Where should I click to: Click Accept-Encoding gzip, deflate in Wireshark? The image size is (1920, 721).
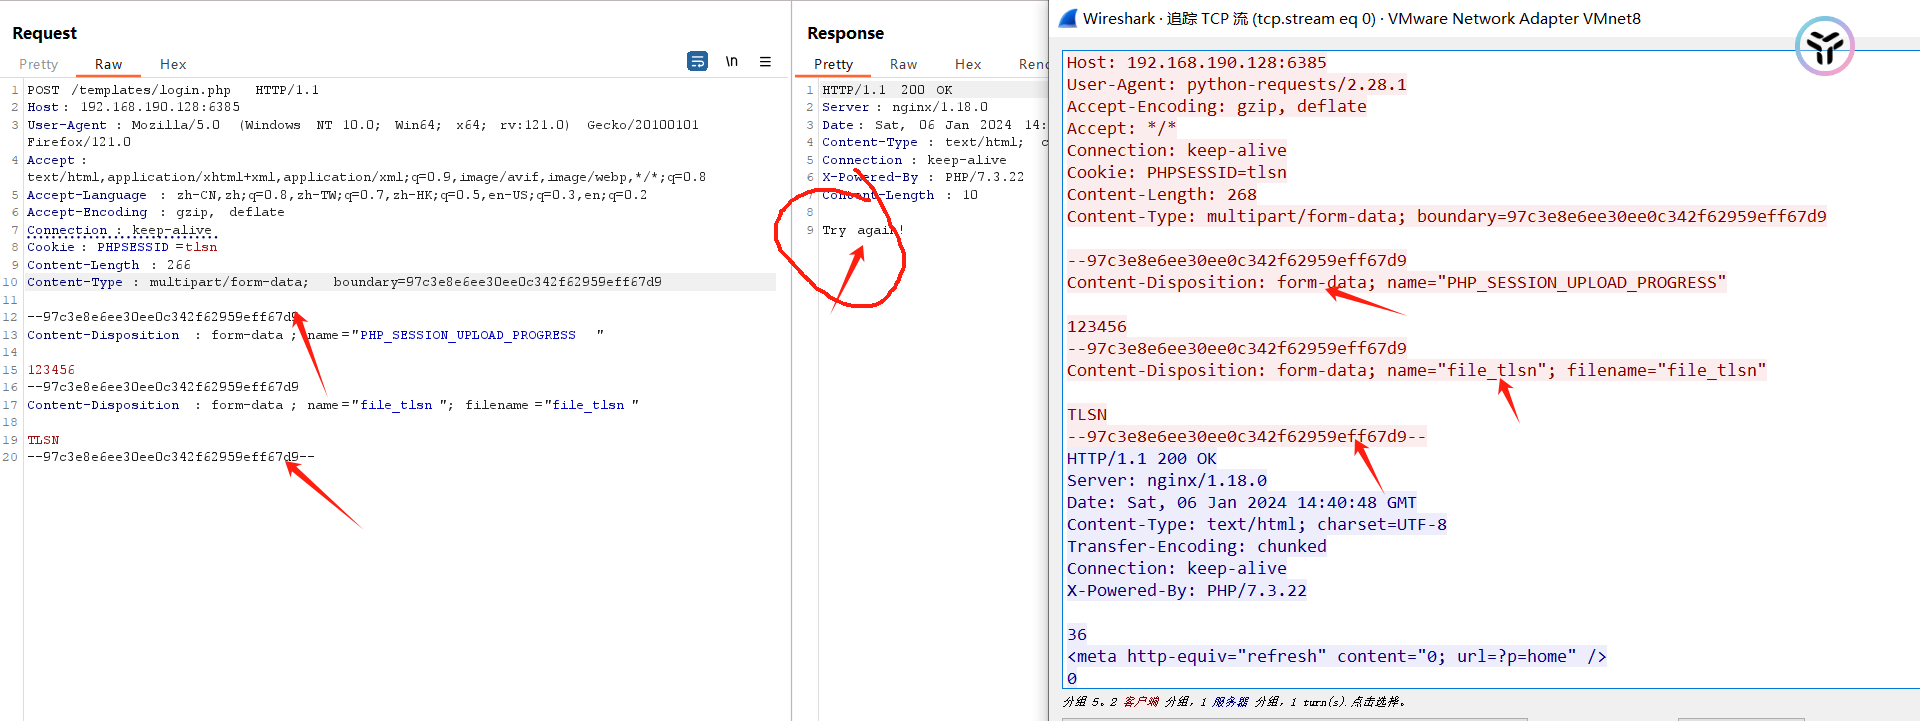(1217, 106)
